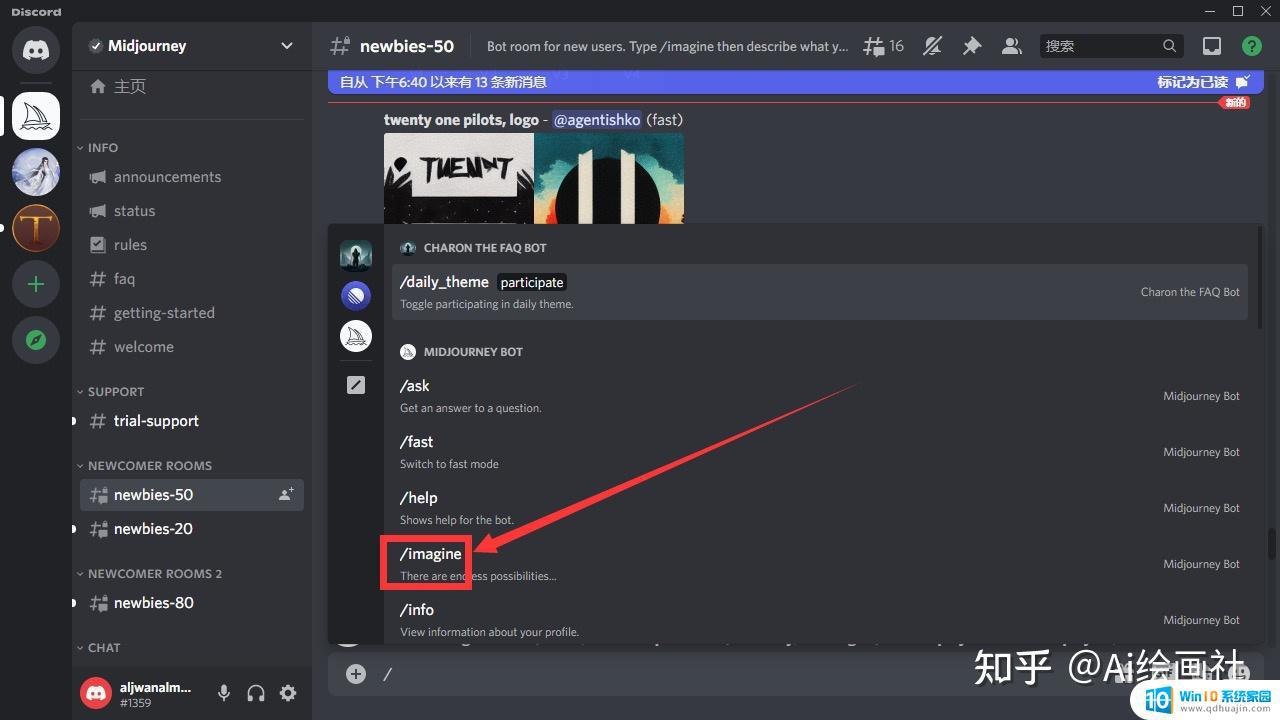Click the chat area scrollbar
Viewport: 1280px width, 720px height.
tap(1272, 545)
